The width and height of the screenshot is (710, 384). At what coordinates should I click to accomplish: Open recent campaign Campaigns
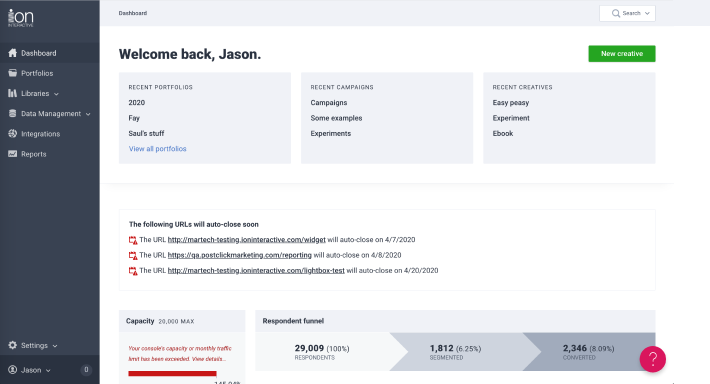pyautogui.click(x=329, y=102)
